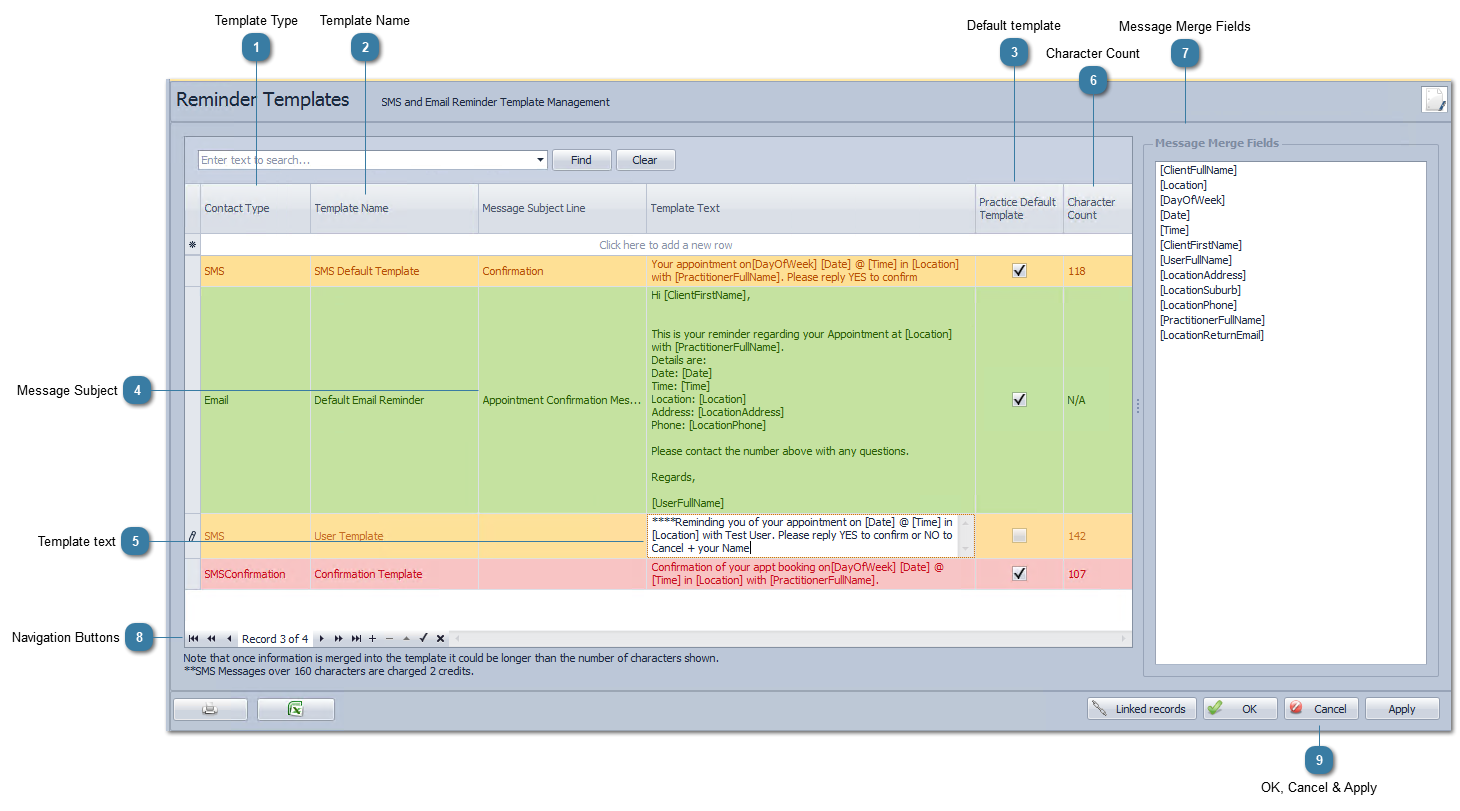Click Practice Default Template column header
Image resolution: width=1460 pixels, height=811 pixels.
[x=1019, y=208]
